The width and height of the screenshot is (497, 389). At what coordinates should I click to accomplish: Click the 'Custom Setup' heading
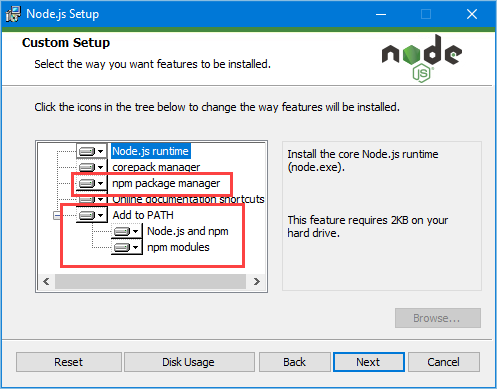(66, 43)
